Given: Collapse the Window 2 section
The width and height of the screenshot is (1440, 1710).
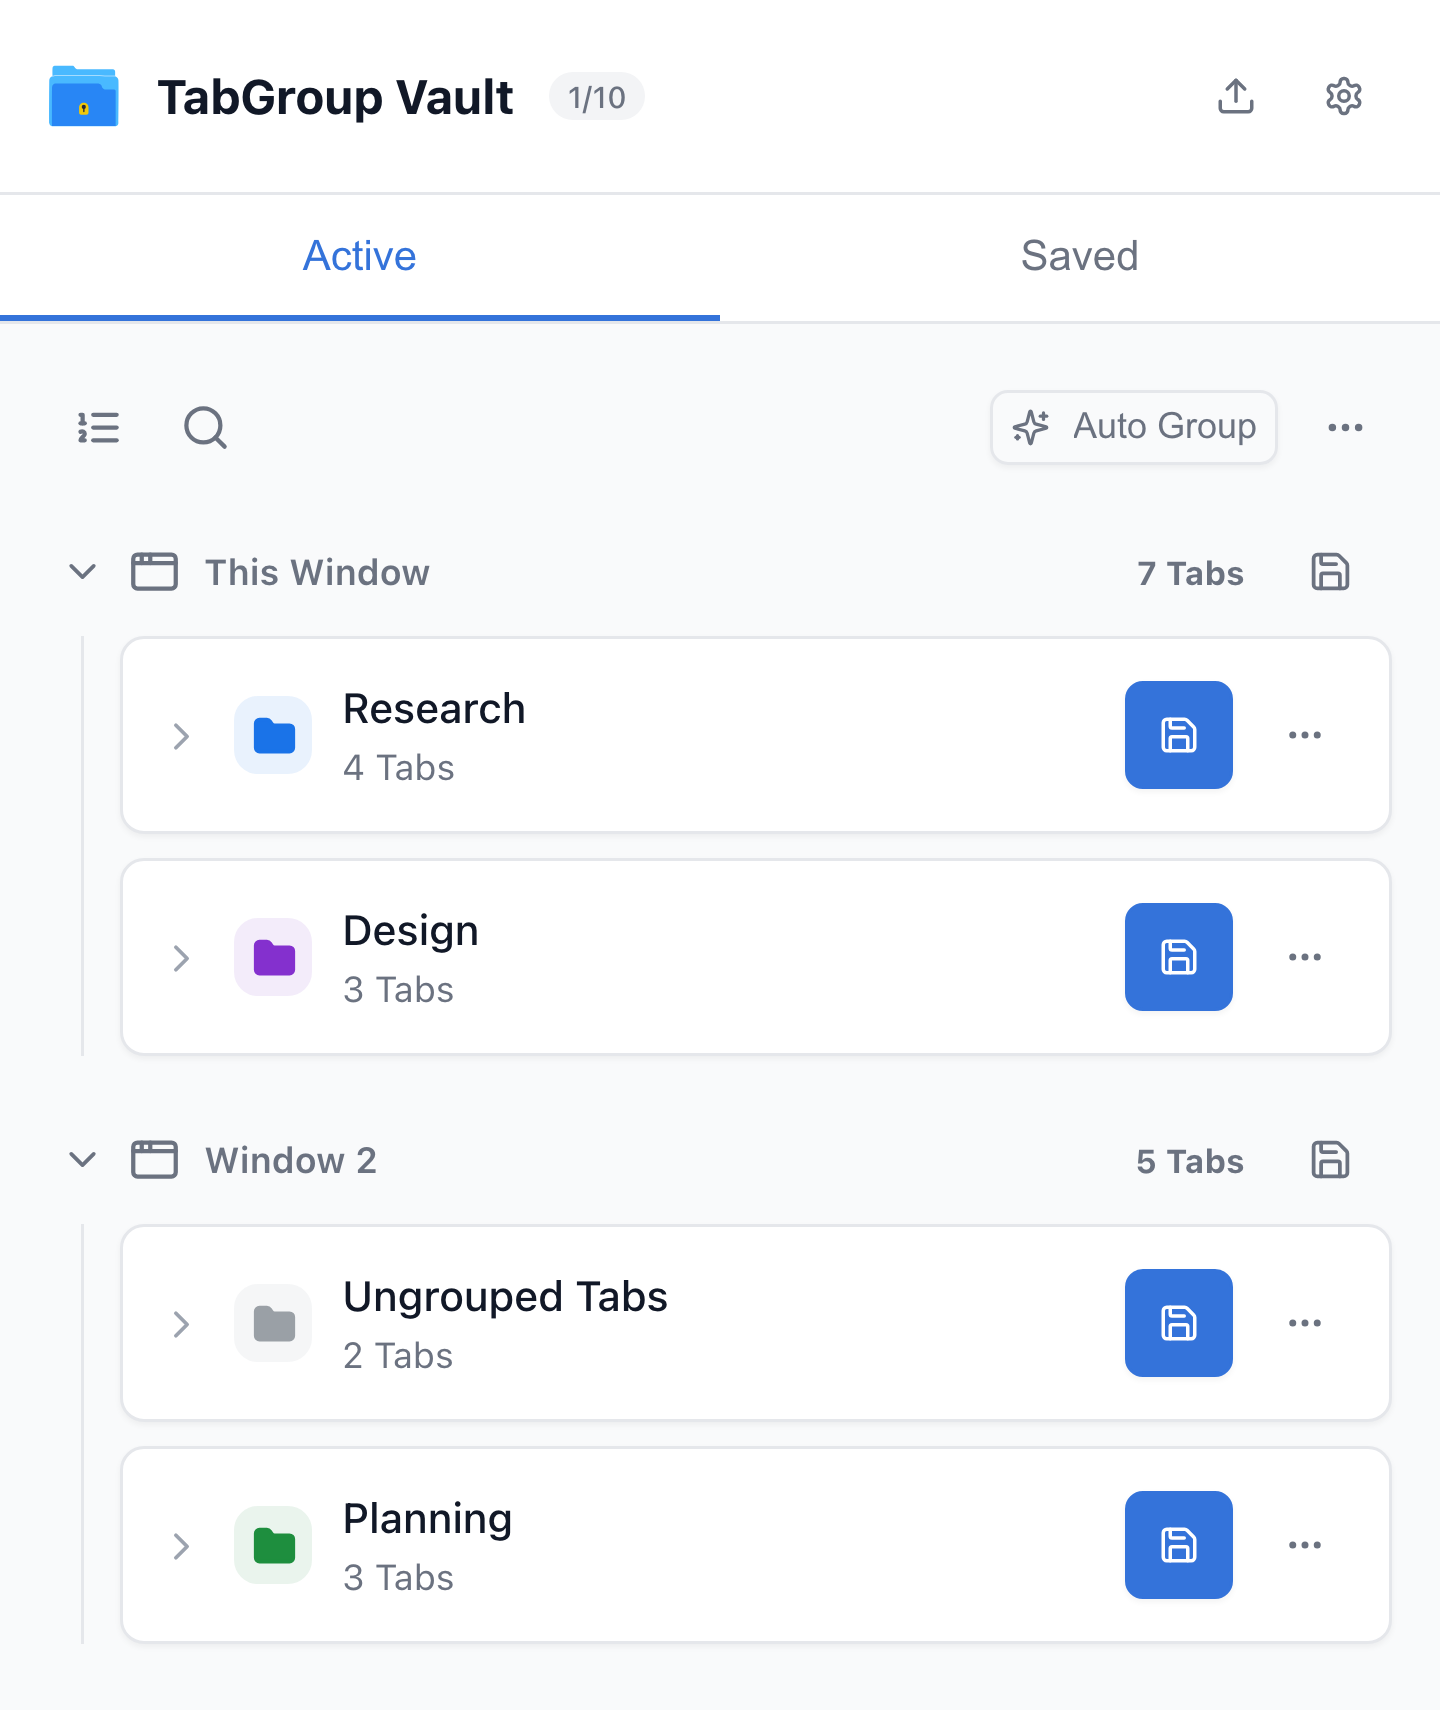Looking at the screenshot, I should tap(83, 1160).
